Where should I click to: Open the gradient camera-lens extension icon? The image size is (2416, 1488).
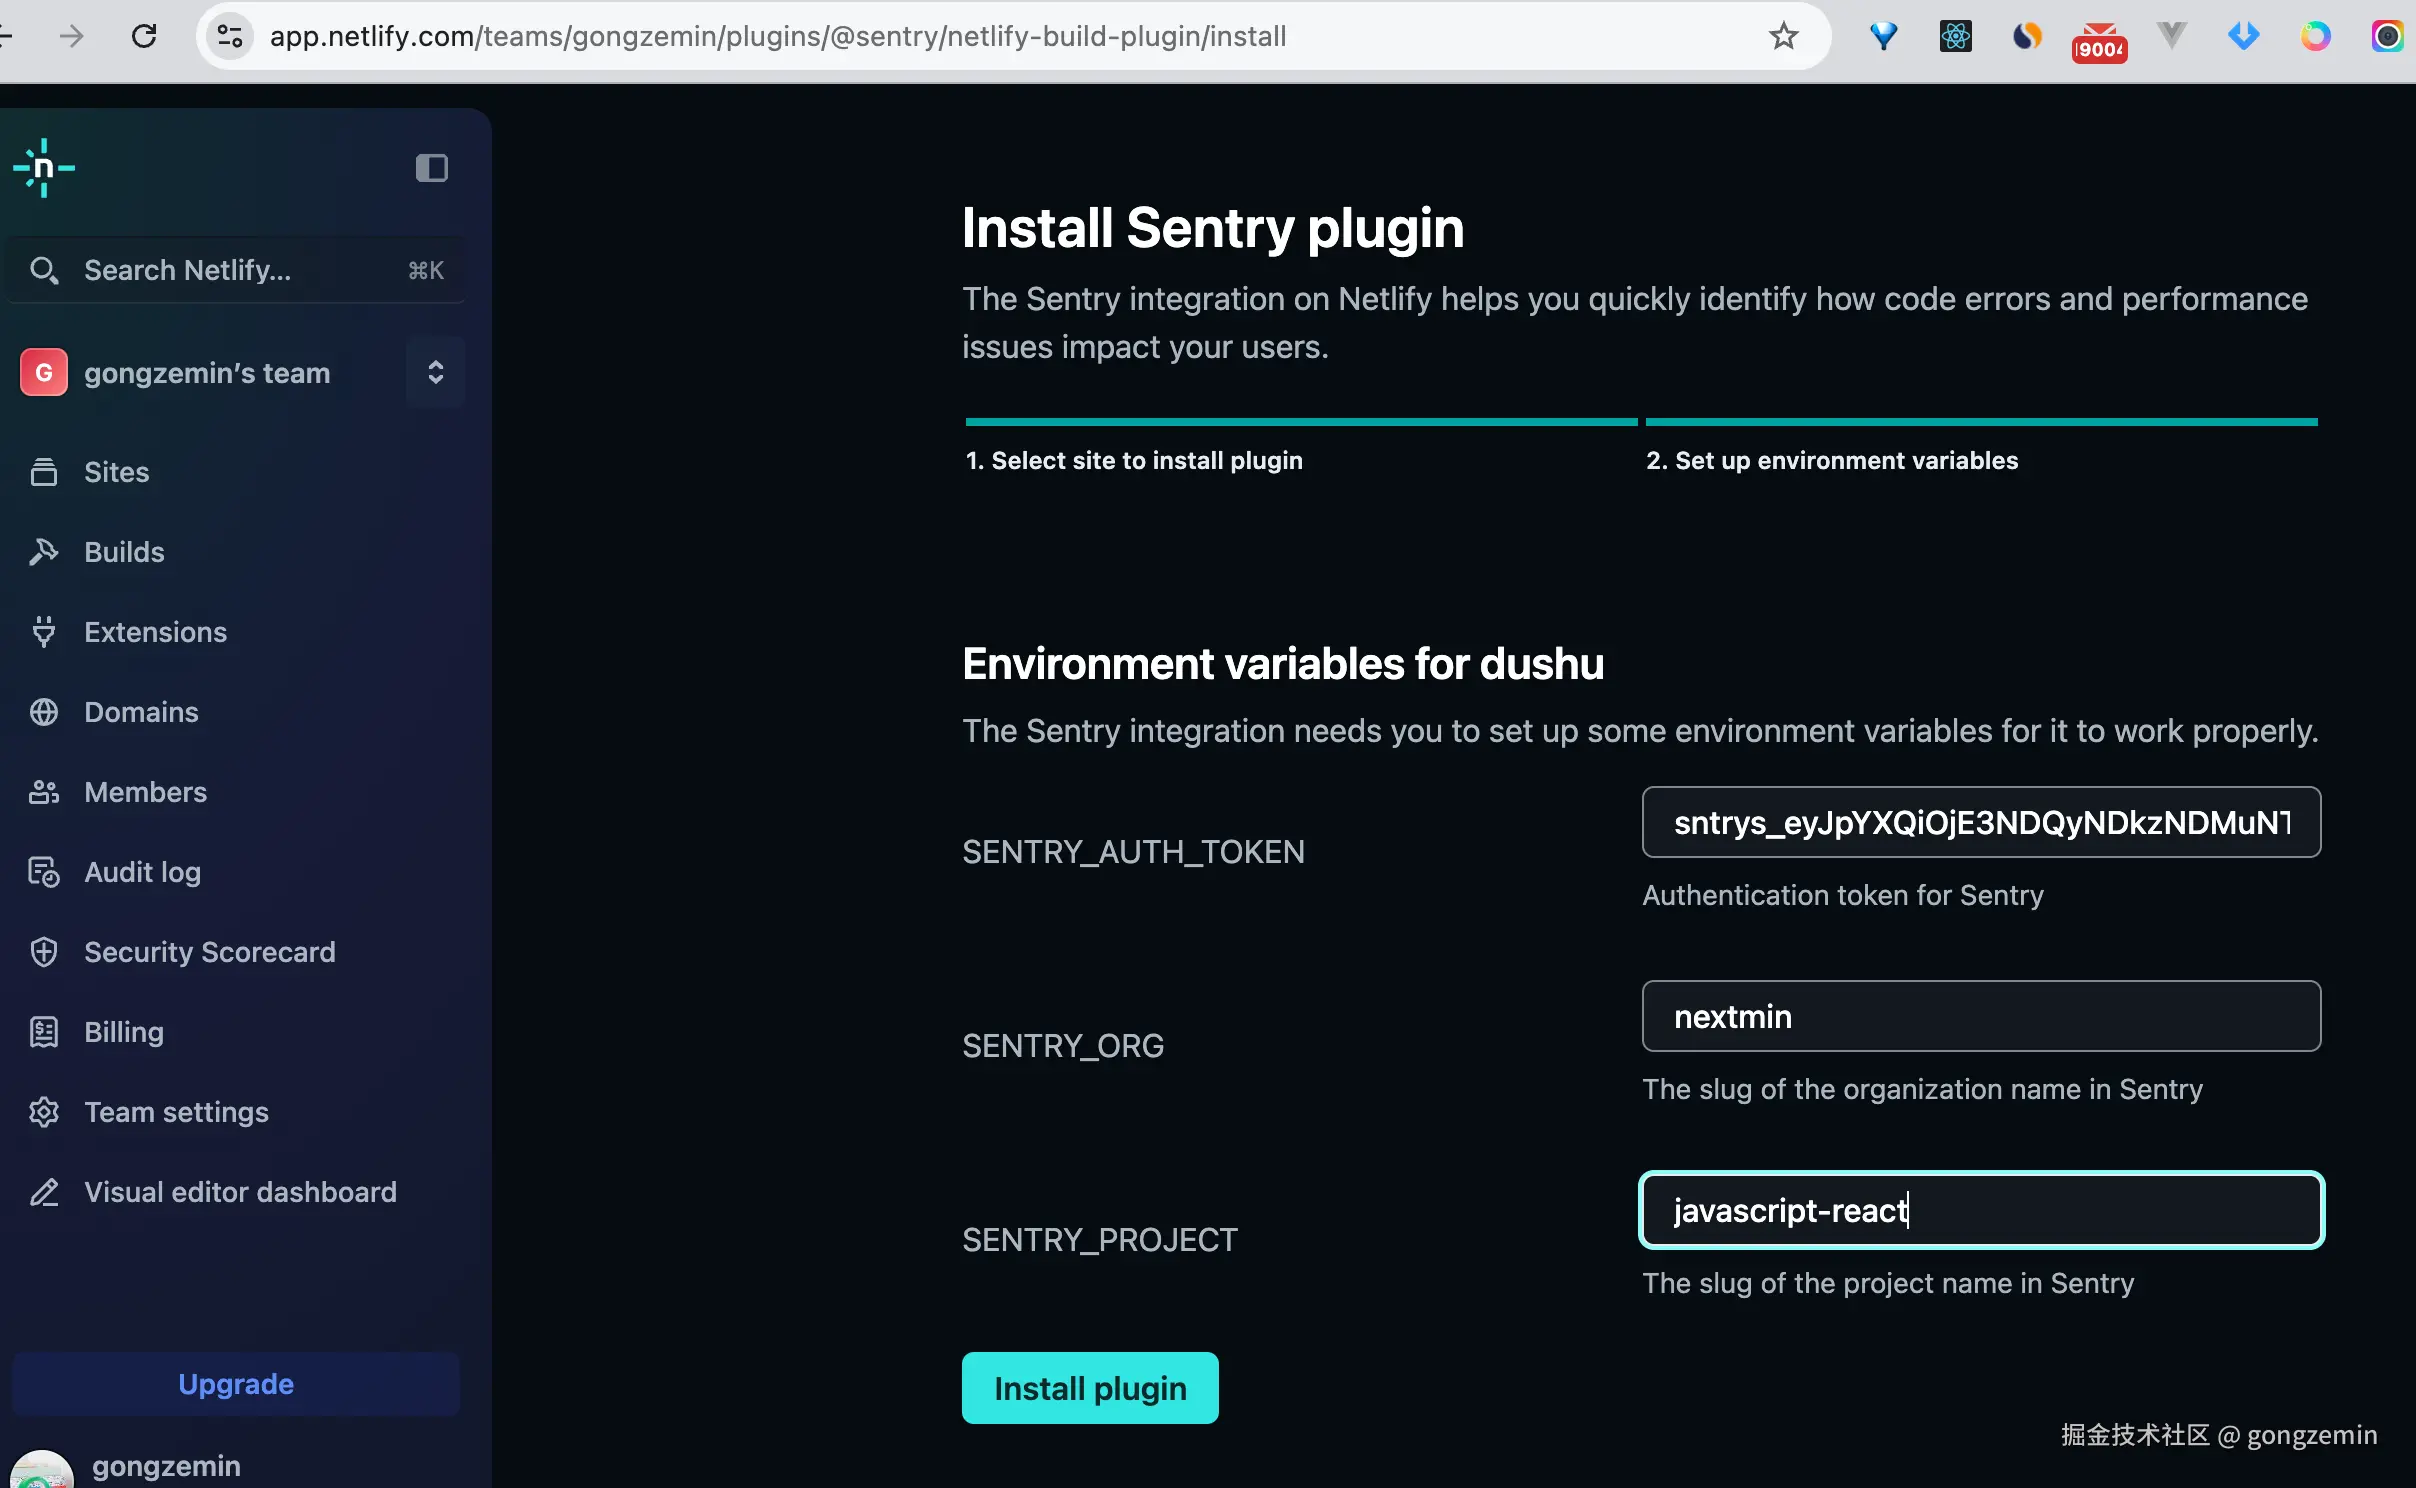2387,36
